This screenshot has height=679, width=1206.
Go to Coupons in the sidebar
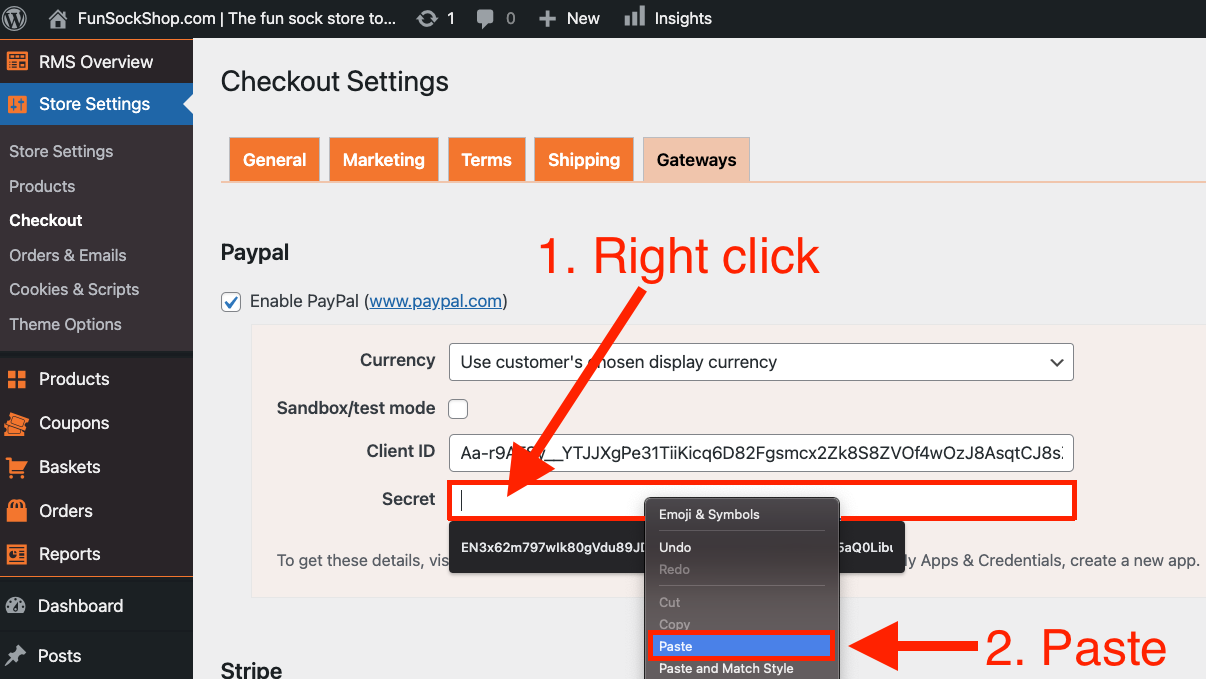pos(74,423)
